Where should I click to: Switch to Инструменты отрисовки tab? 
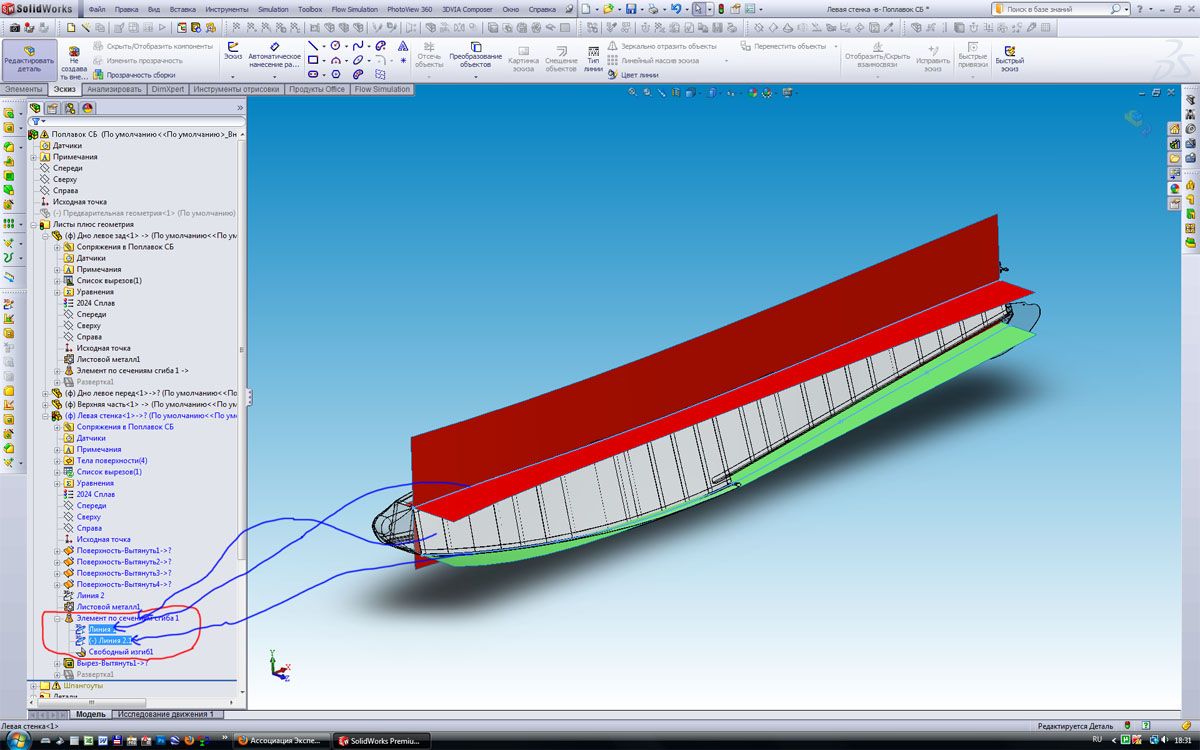(236, 89)
